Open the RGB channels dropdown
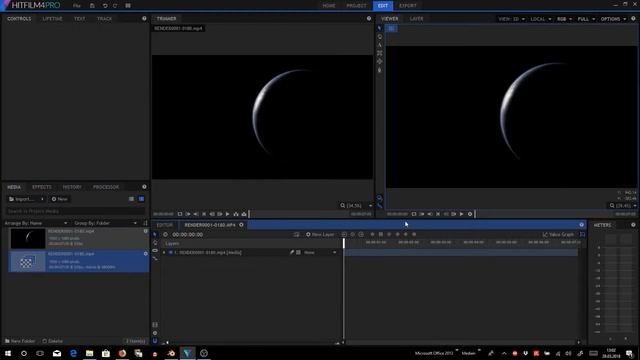This screenshot has height=360, width=640. [x=564, y=19]
